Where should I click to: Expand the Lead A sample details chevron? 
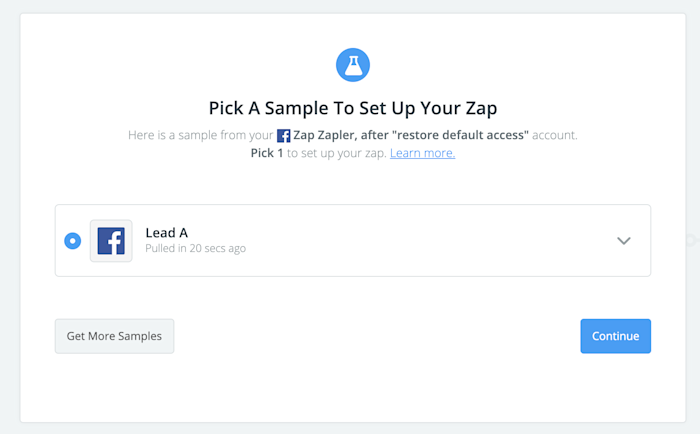[x=624, y=241]
